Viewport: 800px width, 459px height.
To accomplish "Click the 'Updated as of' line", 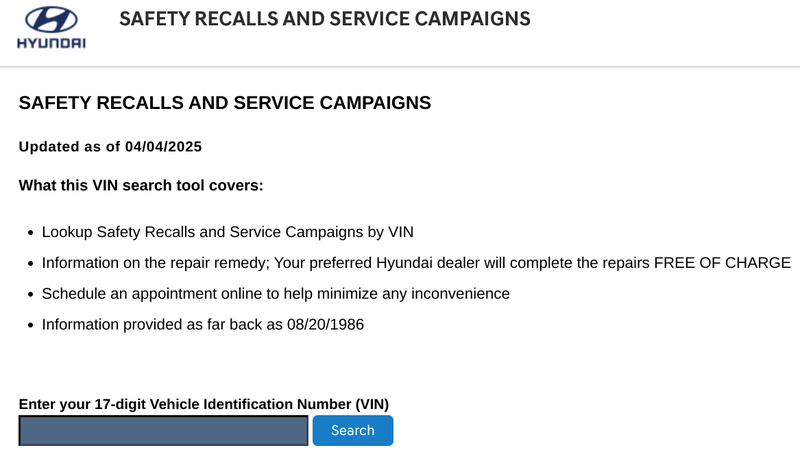I will tap(110, 147).
